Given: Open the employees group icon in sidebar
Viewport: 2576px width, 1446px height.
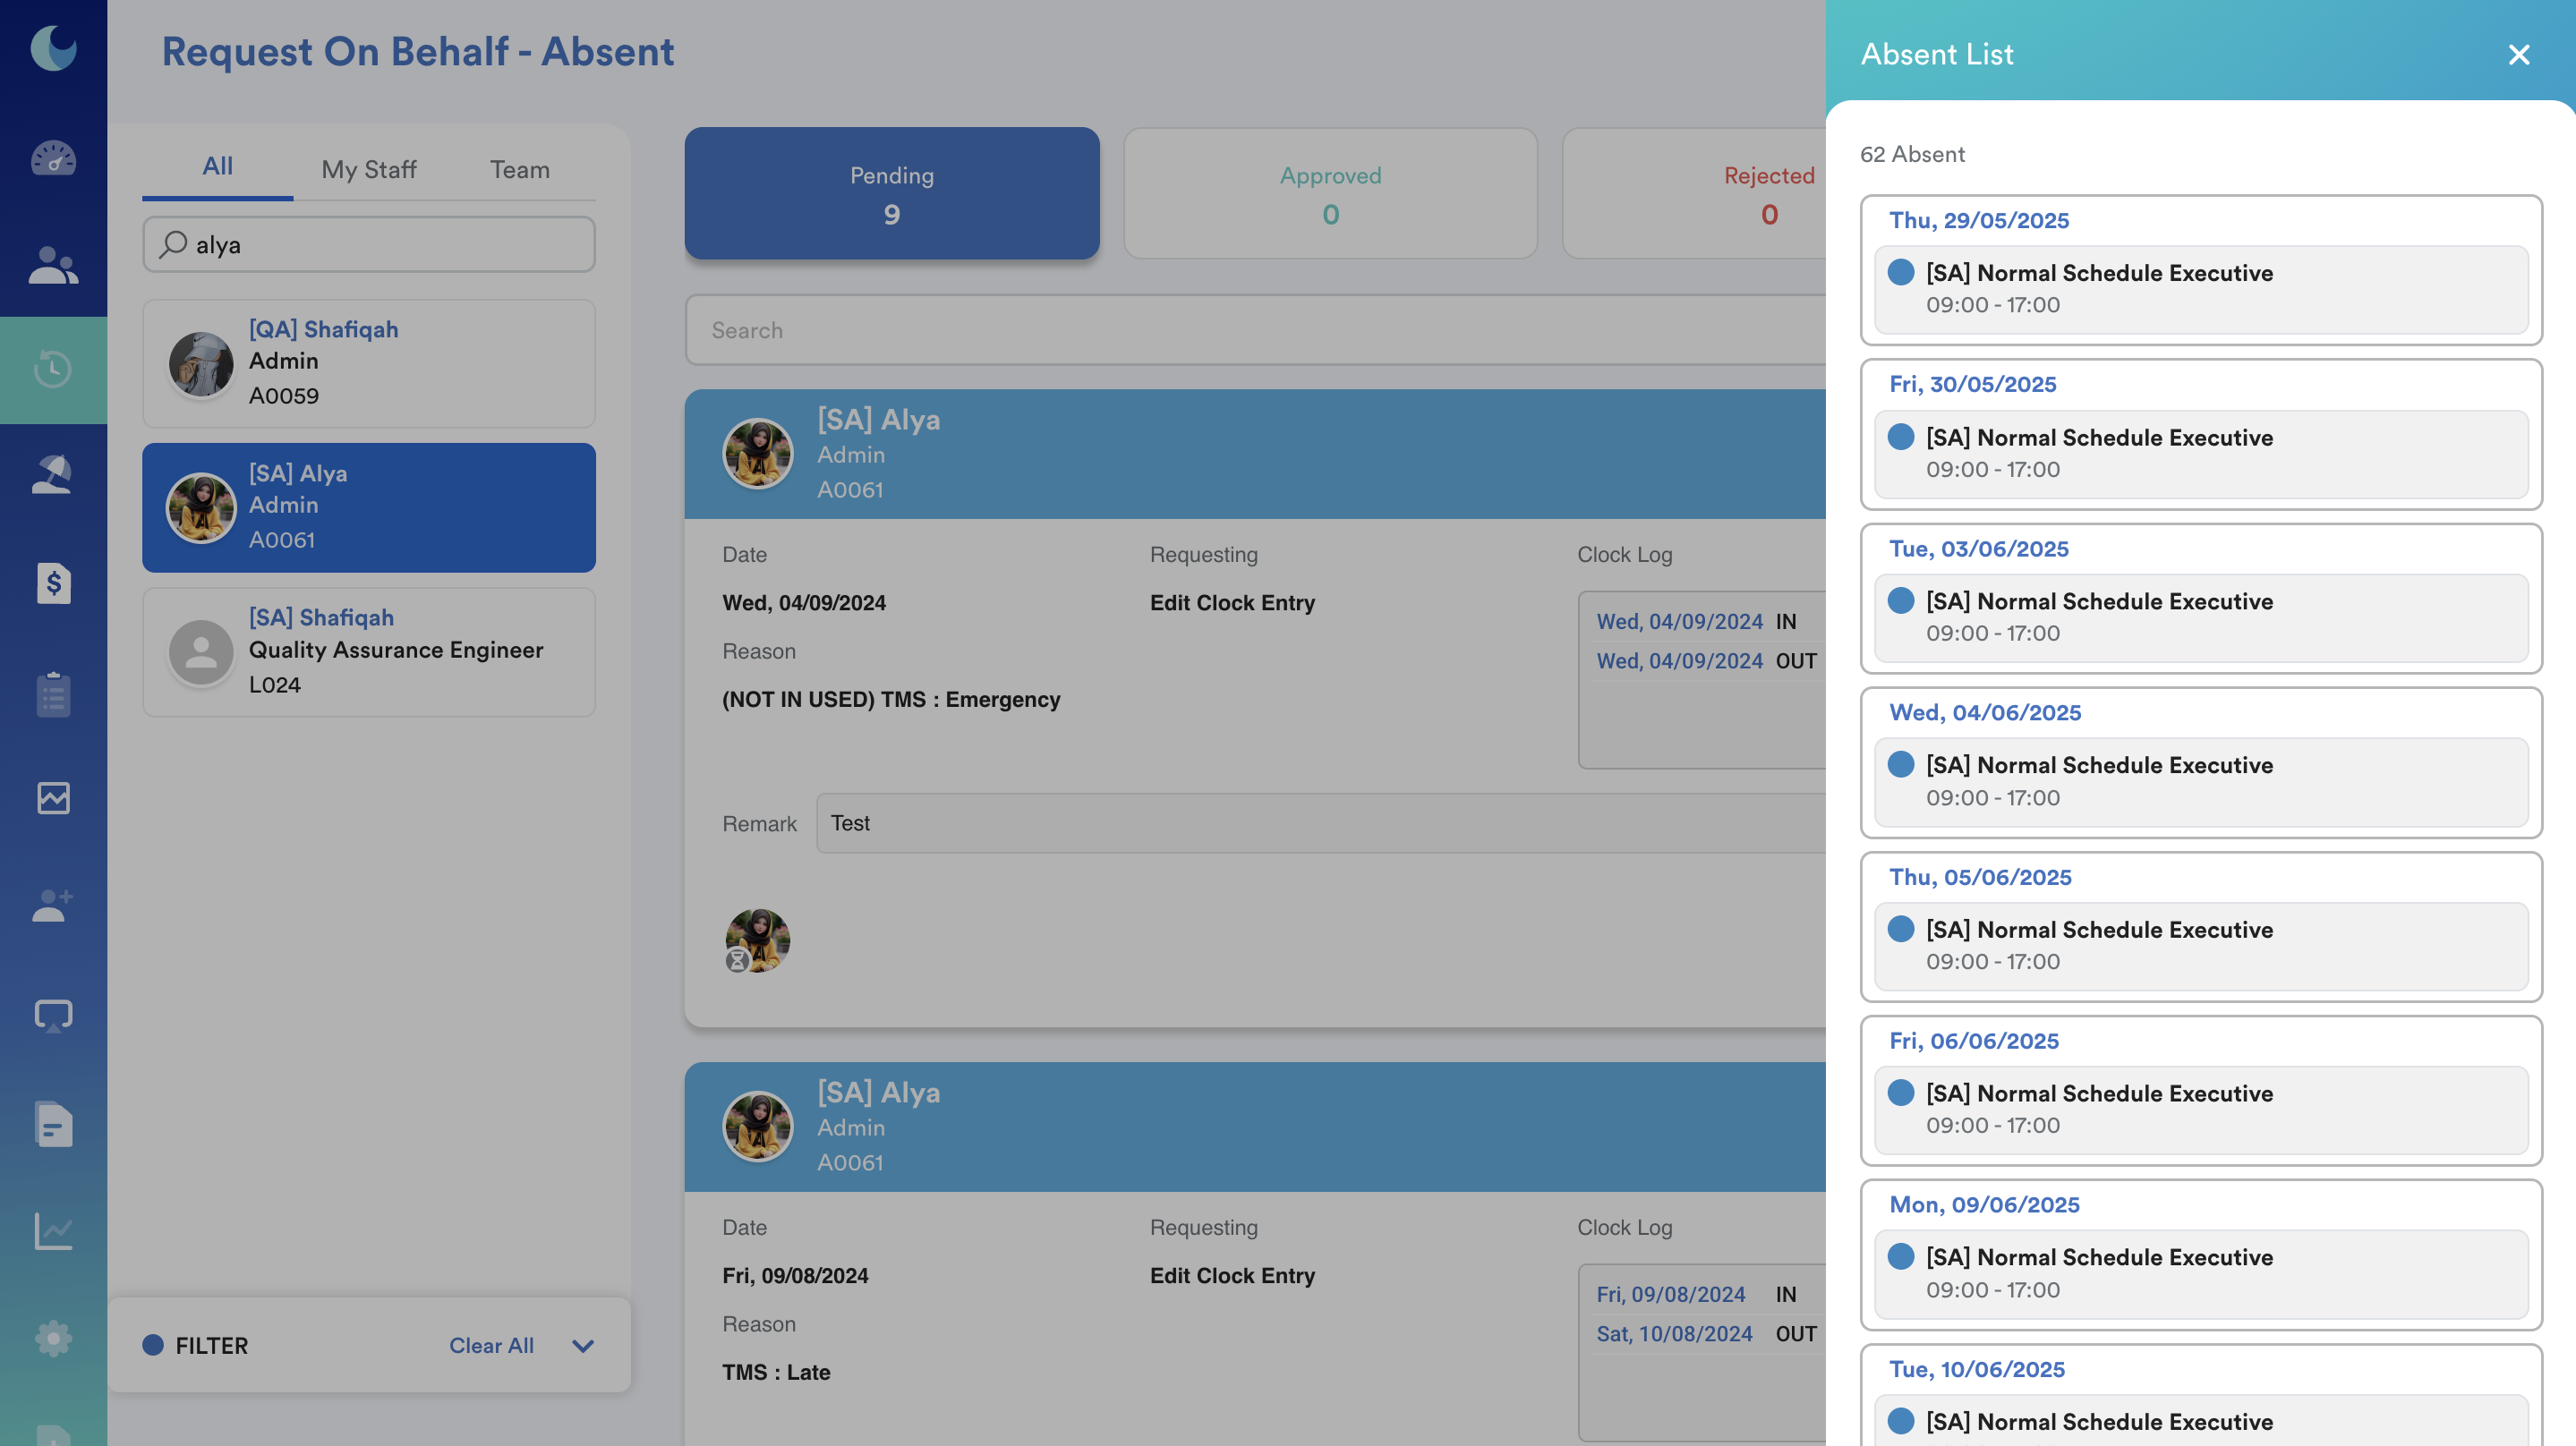Looking at the screenshot, I should 53,265.
